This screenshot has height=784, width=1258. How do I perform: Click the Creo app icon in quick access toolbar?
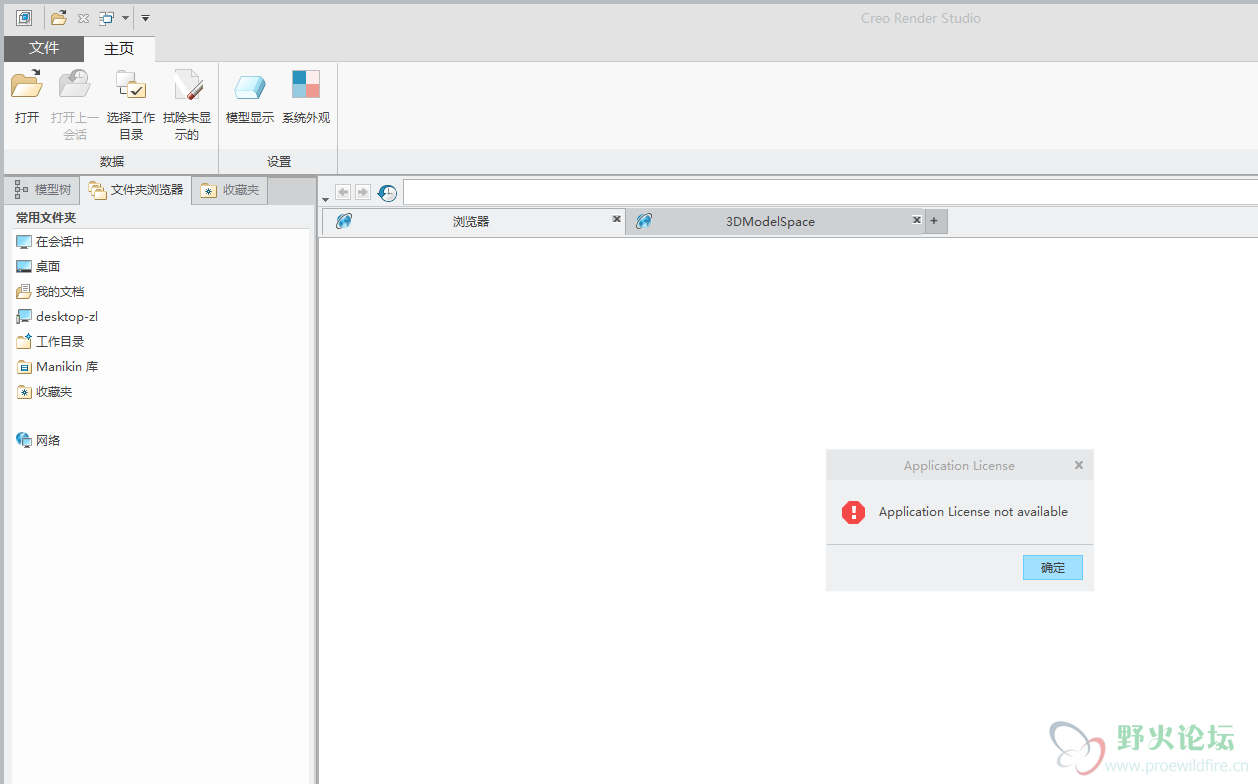click(x=24, y=18)
